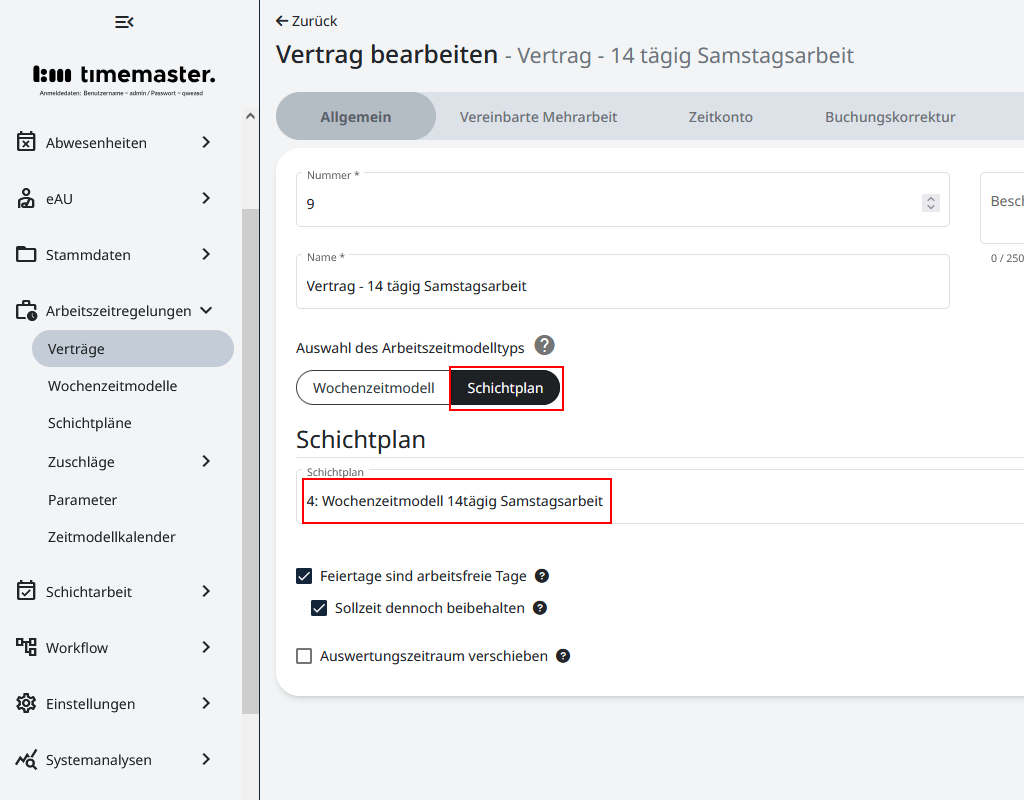
Task: Select the Wochenzeitmodell type button
Action: coord(373,388)
